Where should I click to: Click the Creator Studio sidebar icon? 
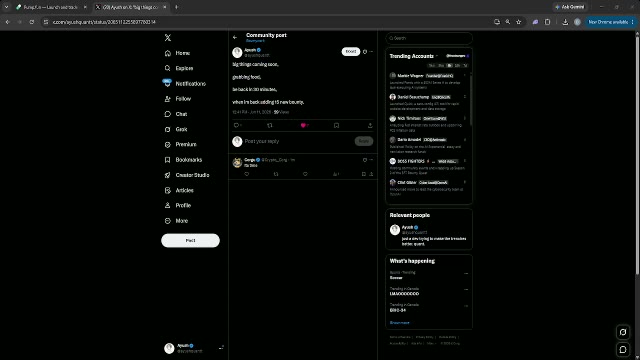(x=167, y=175)
